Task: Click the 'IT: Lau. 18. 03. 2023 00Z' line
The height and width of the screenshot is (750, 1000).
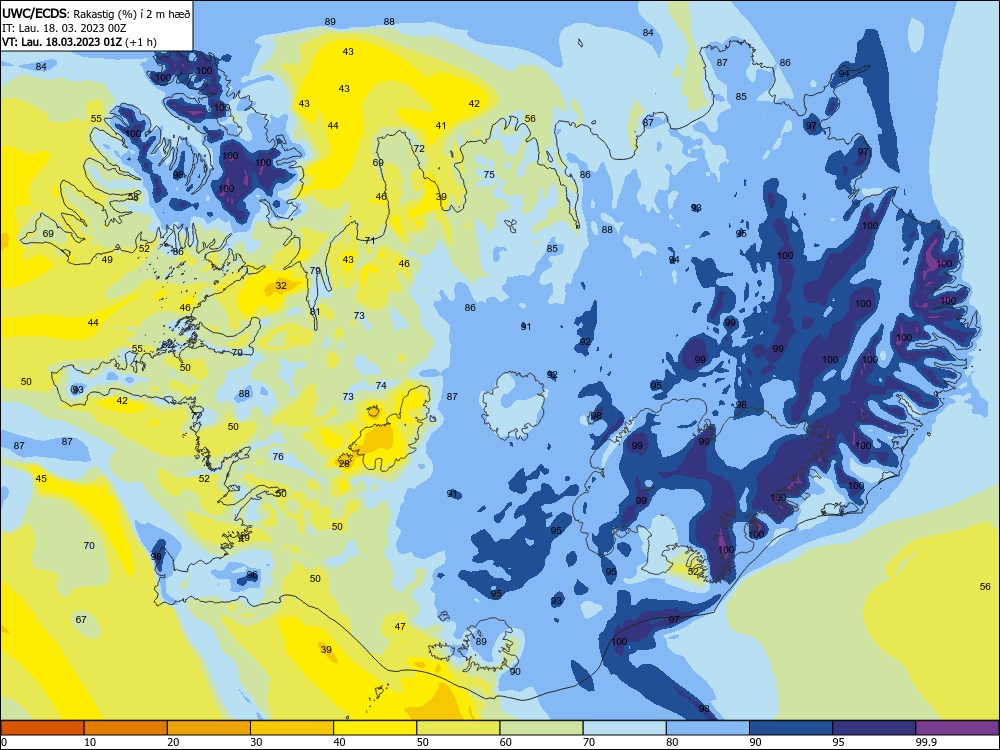Action: click(64, 28)
